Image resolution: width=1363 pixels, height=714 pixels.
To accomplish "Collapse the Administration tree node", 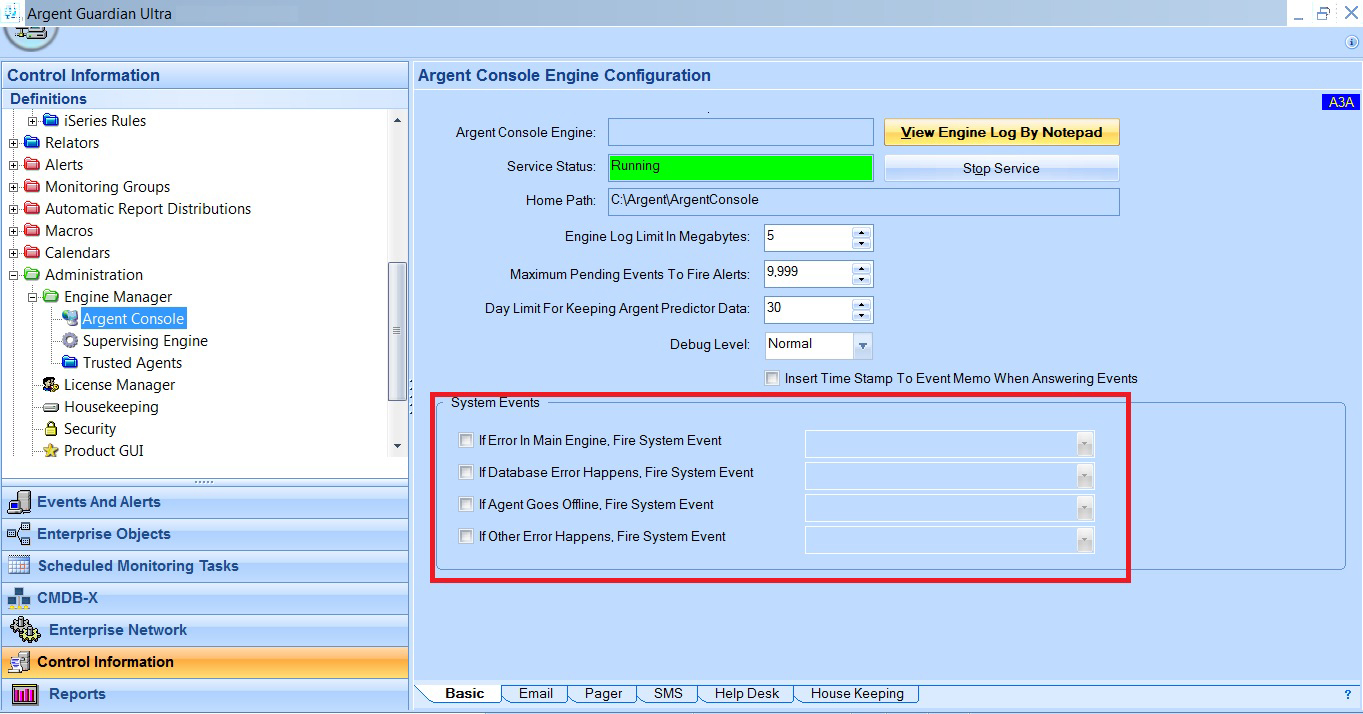I will point(14,275).
